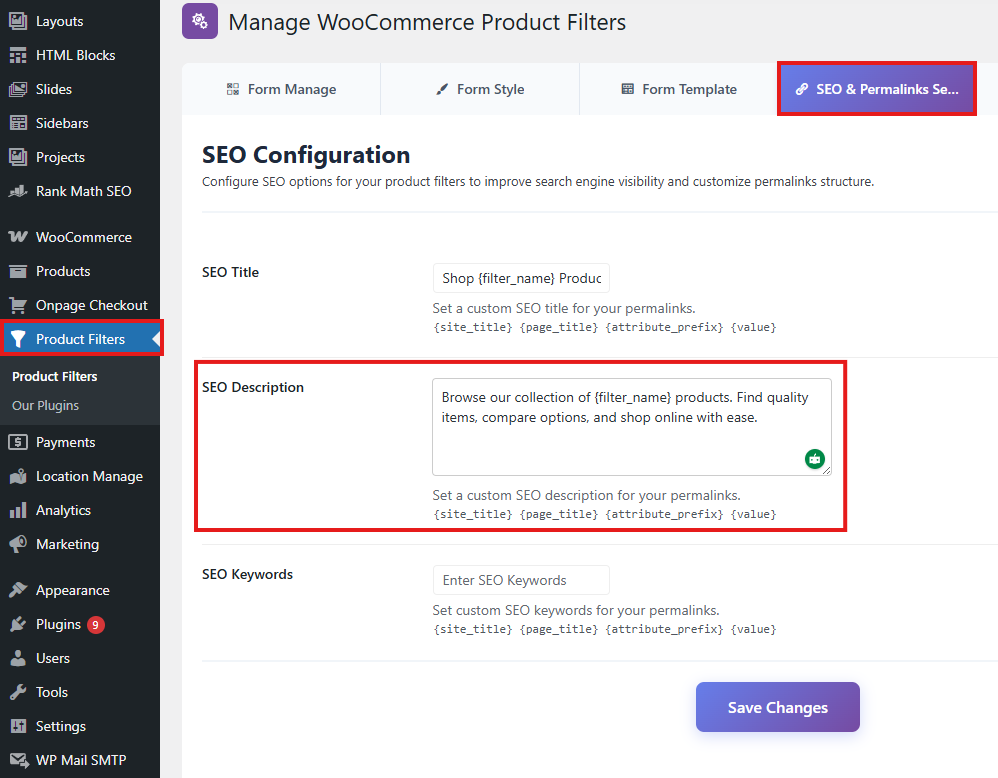Image resolution: width=998 pixels, height=778 pixels.
Task: Click the Projects sidebar icon
Action: coord(18,157)
